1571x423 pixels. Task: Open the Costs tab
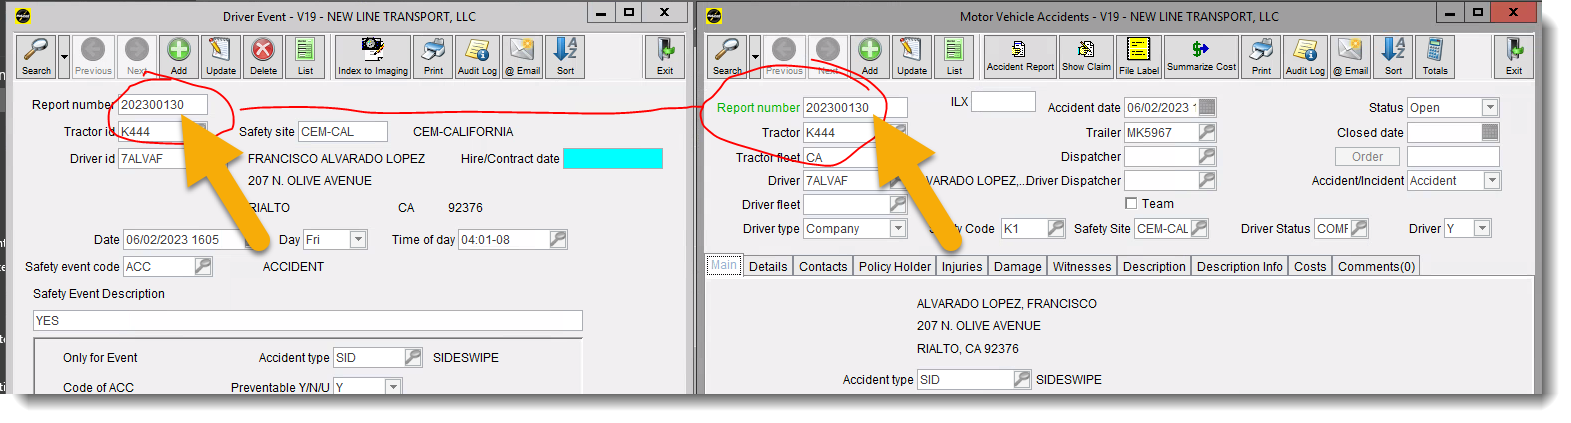(1310, 266)
